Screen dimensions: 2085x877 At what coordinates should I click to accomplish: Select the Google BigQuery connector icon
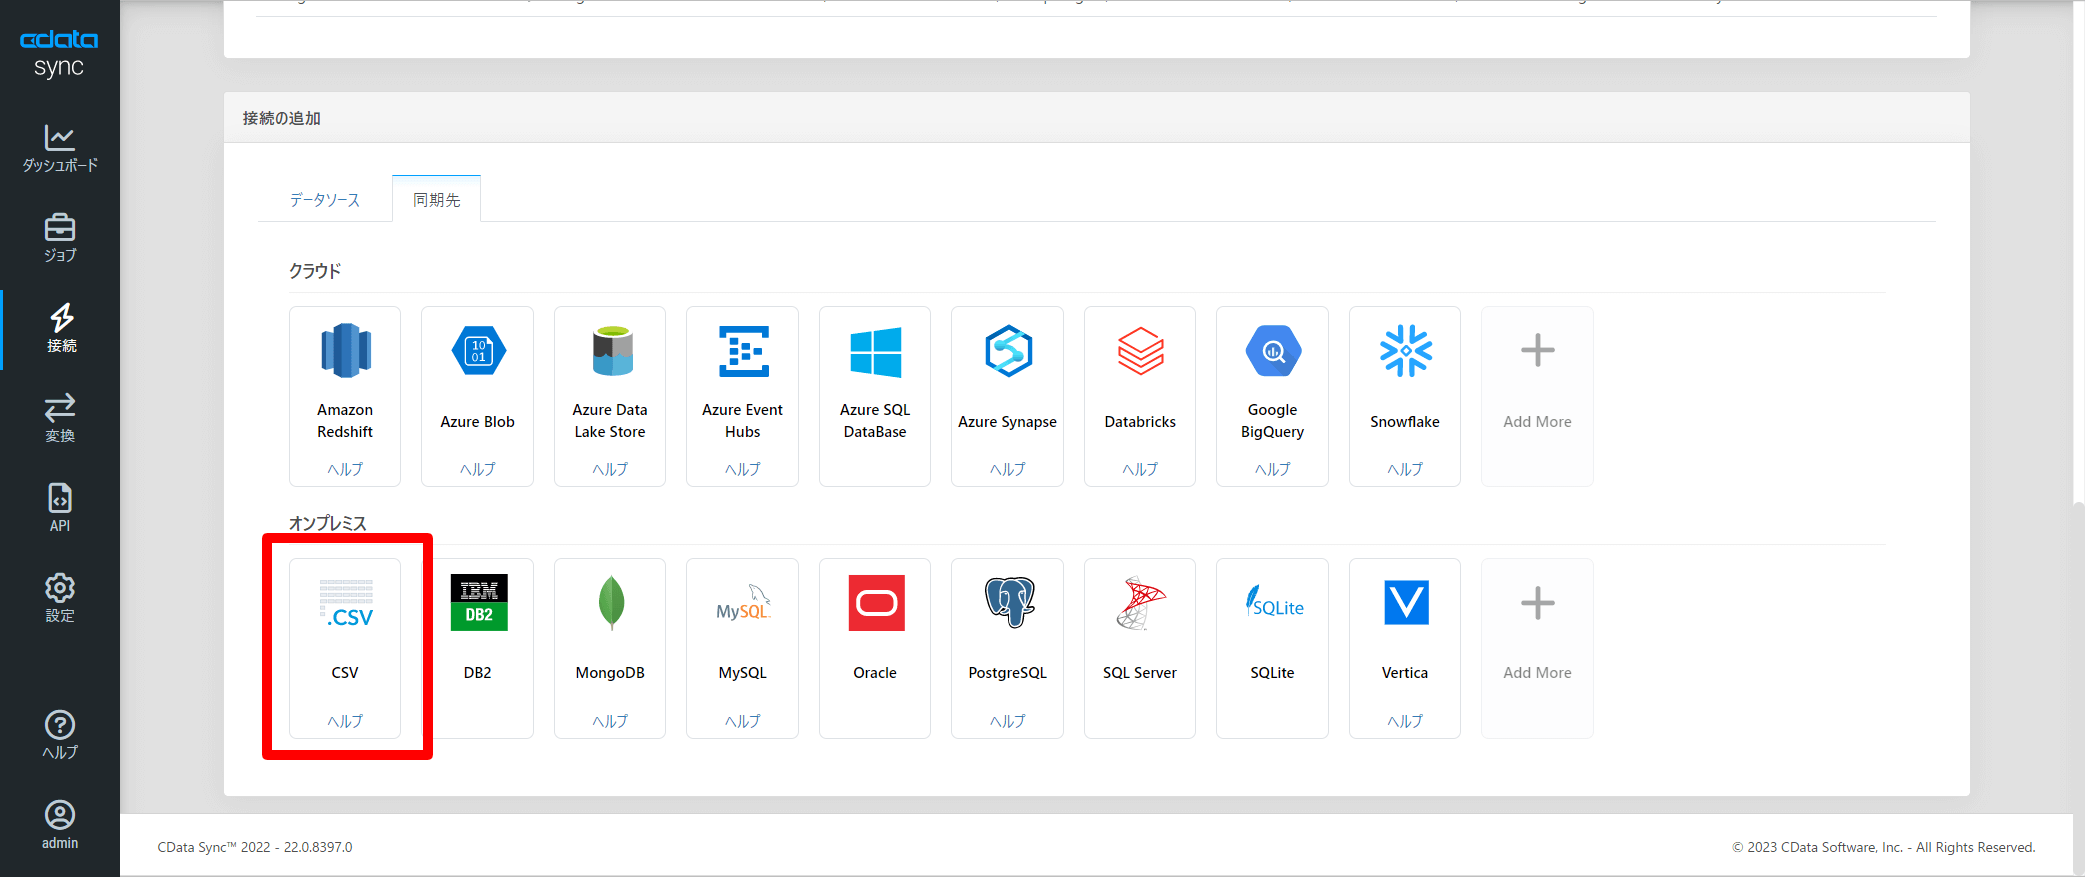1272,352
